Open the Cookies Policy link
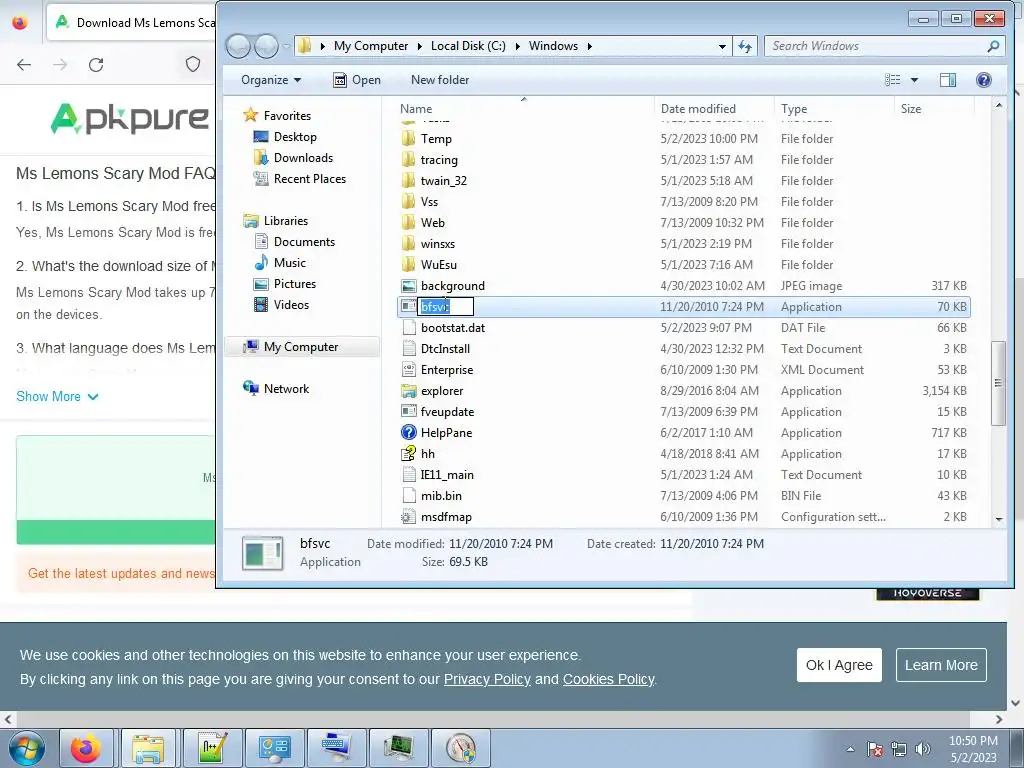Viewport: 1024px width, 768px height. click(609, 679)
